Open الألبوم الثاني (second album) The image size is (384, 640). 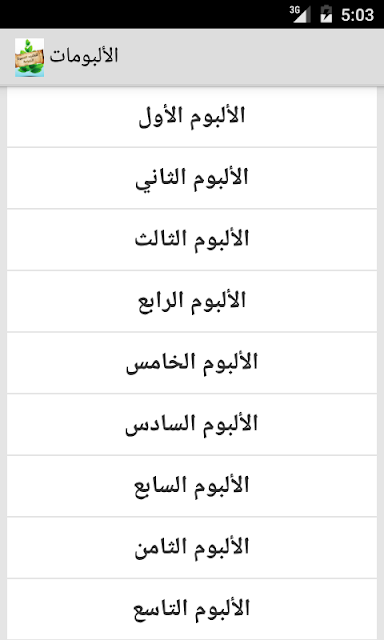click(192, 178)
